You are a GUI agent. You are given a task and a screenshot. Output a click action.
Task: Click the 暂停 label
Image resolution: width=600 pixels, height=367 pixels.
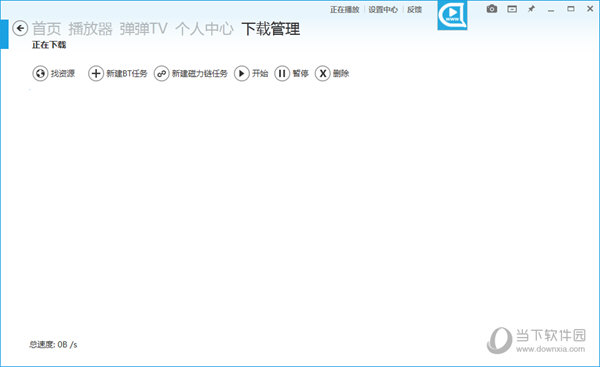300,73
